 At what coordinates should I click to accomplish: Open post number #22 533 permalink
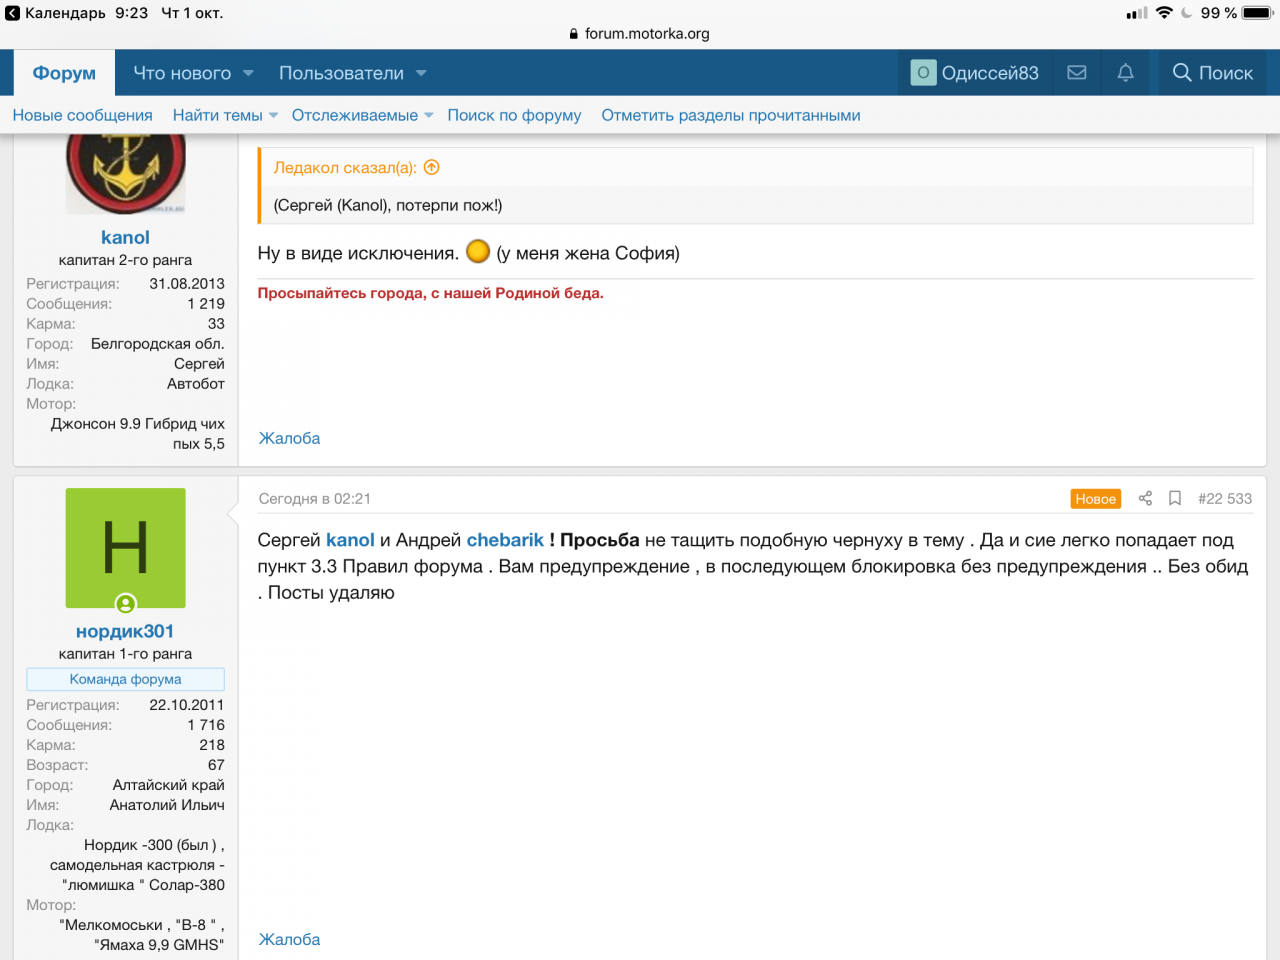coord(1224,498)
